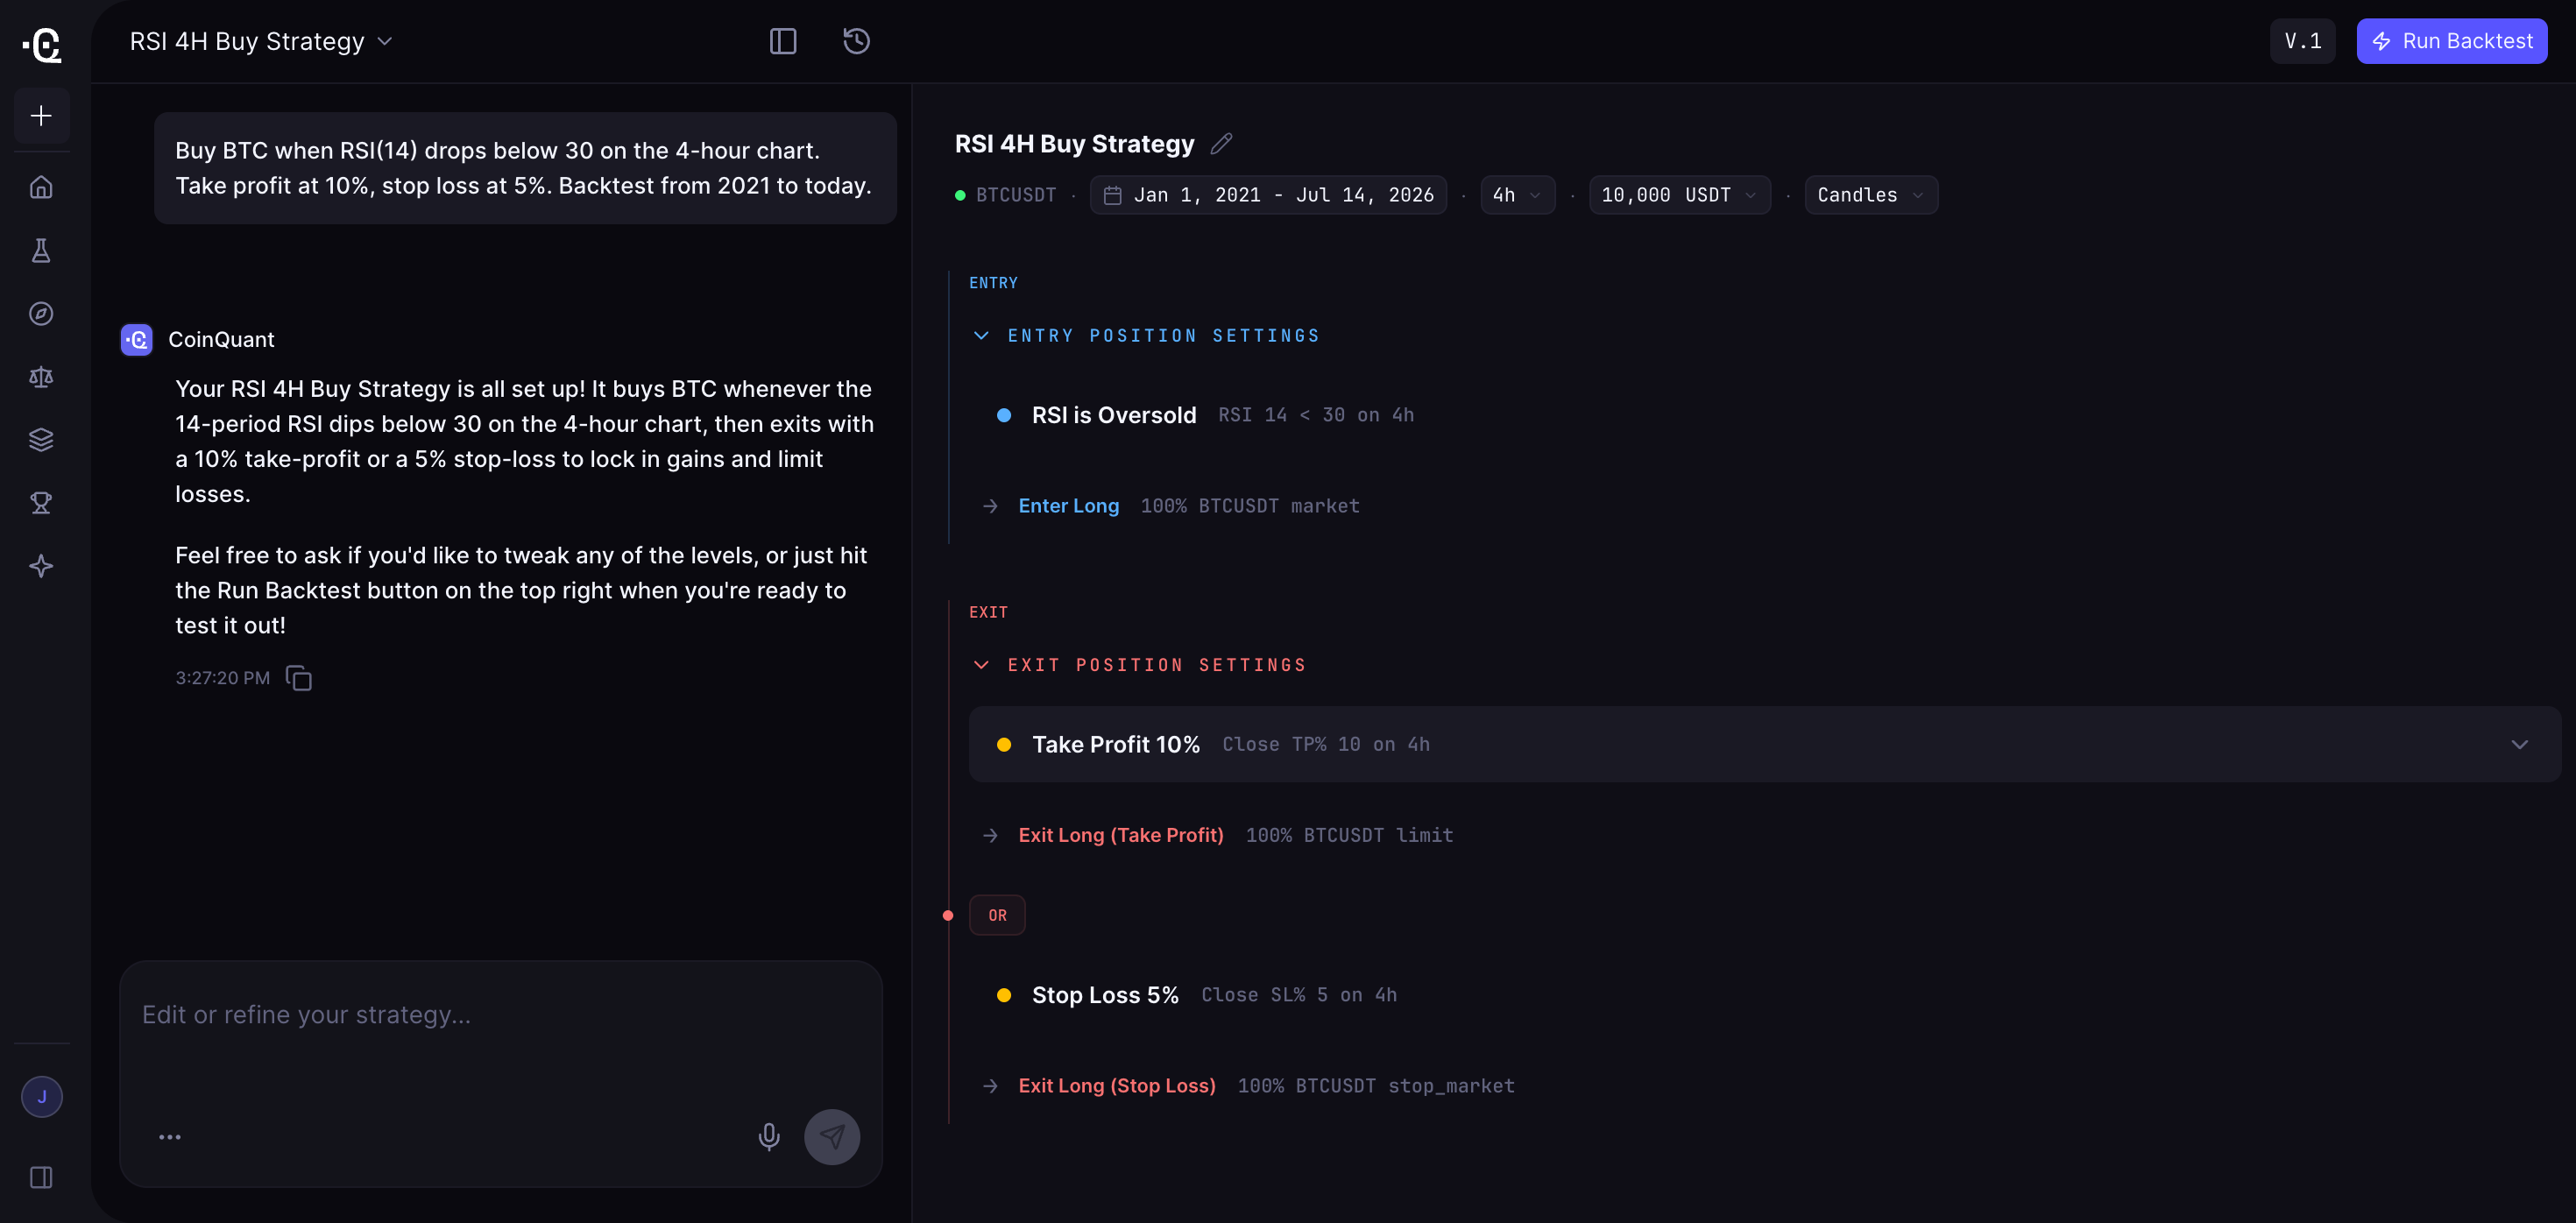Open the sparkle star icon
Screen dimensions: 2576x1223
[41, 566]
